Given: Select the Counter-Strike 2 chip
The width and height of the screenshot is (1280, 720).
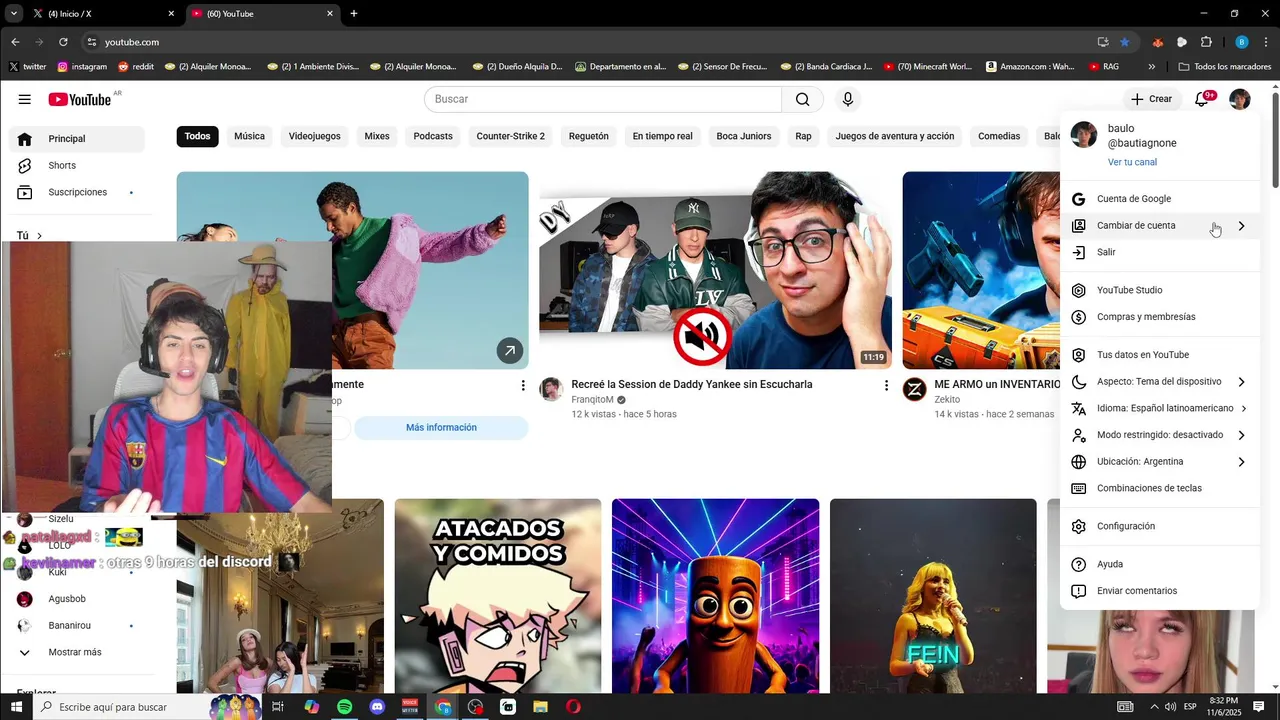Looking at the screenshot, I should point(510,136).
